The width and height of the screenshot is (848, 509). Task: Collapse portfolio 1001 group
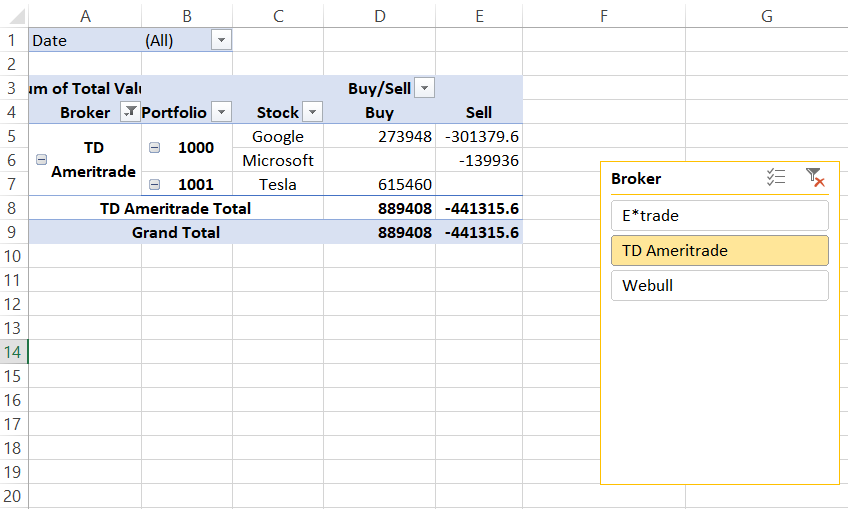(155, 184)
